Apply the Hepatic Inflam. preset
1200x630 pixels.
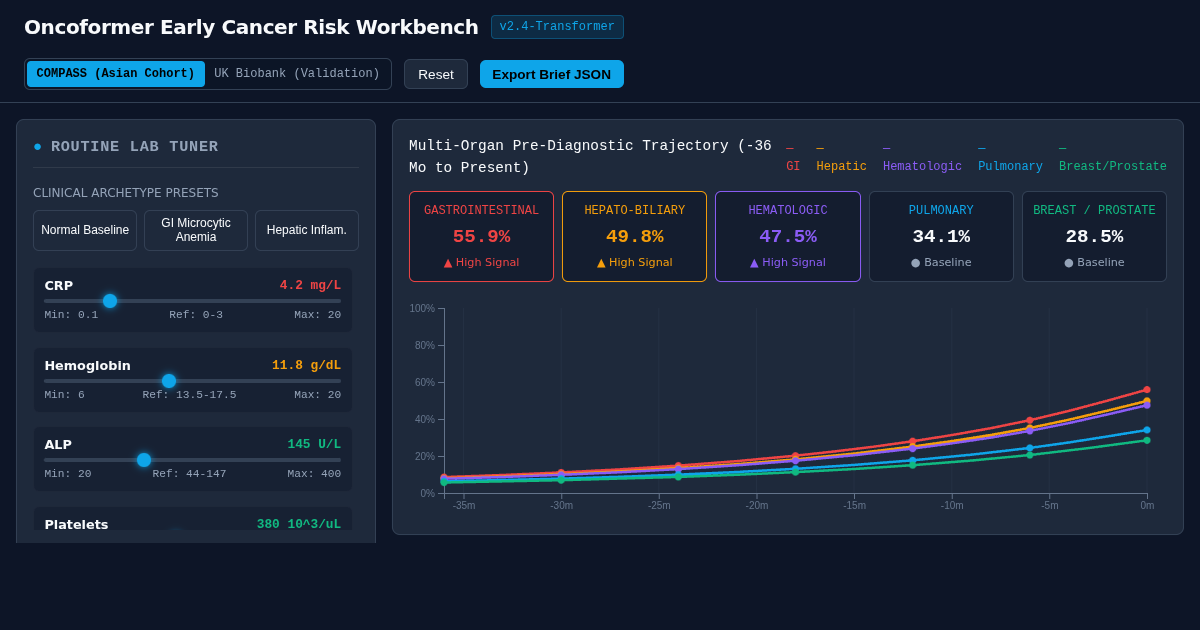coord(307,230)
